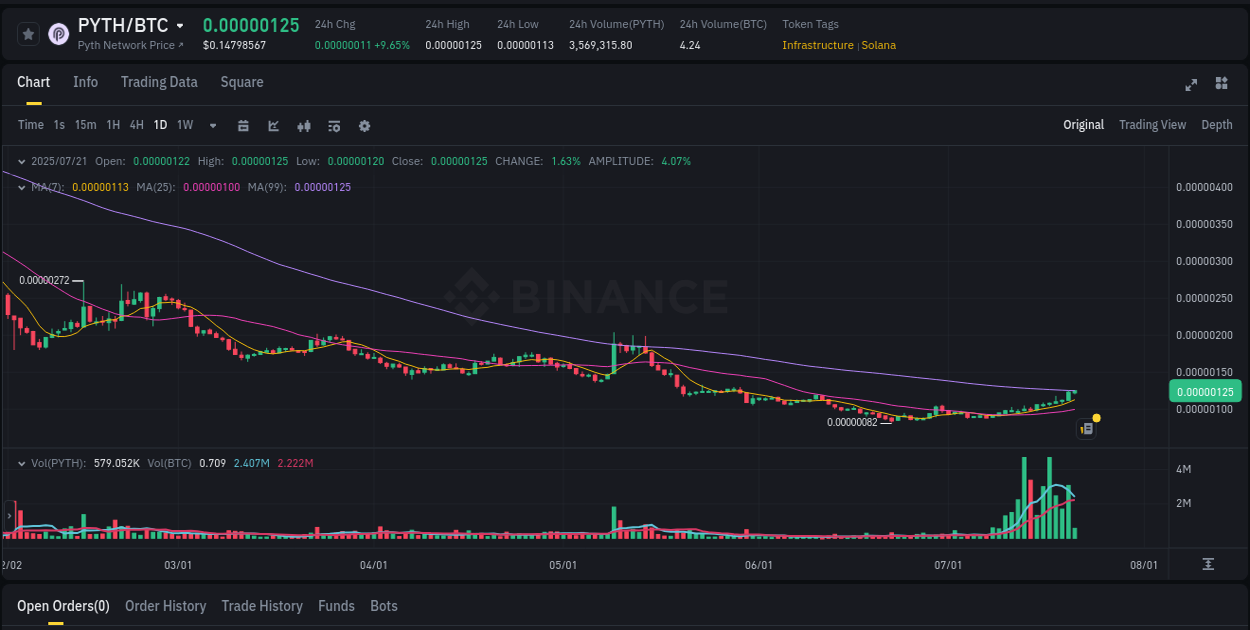Screen dimensions: 1250x630
Task: Open the chart display settings icon
Action: click(x=333, y=125)
